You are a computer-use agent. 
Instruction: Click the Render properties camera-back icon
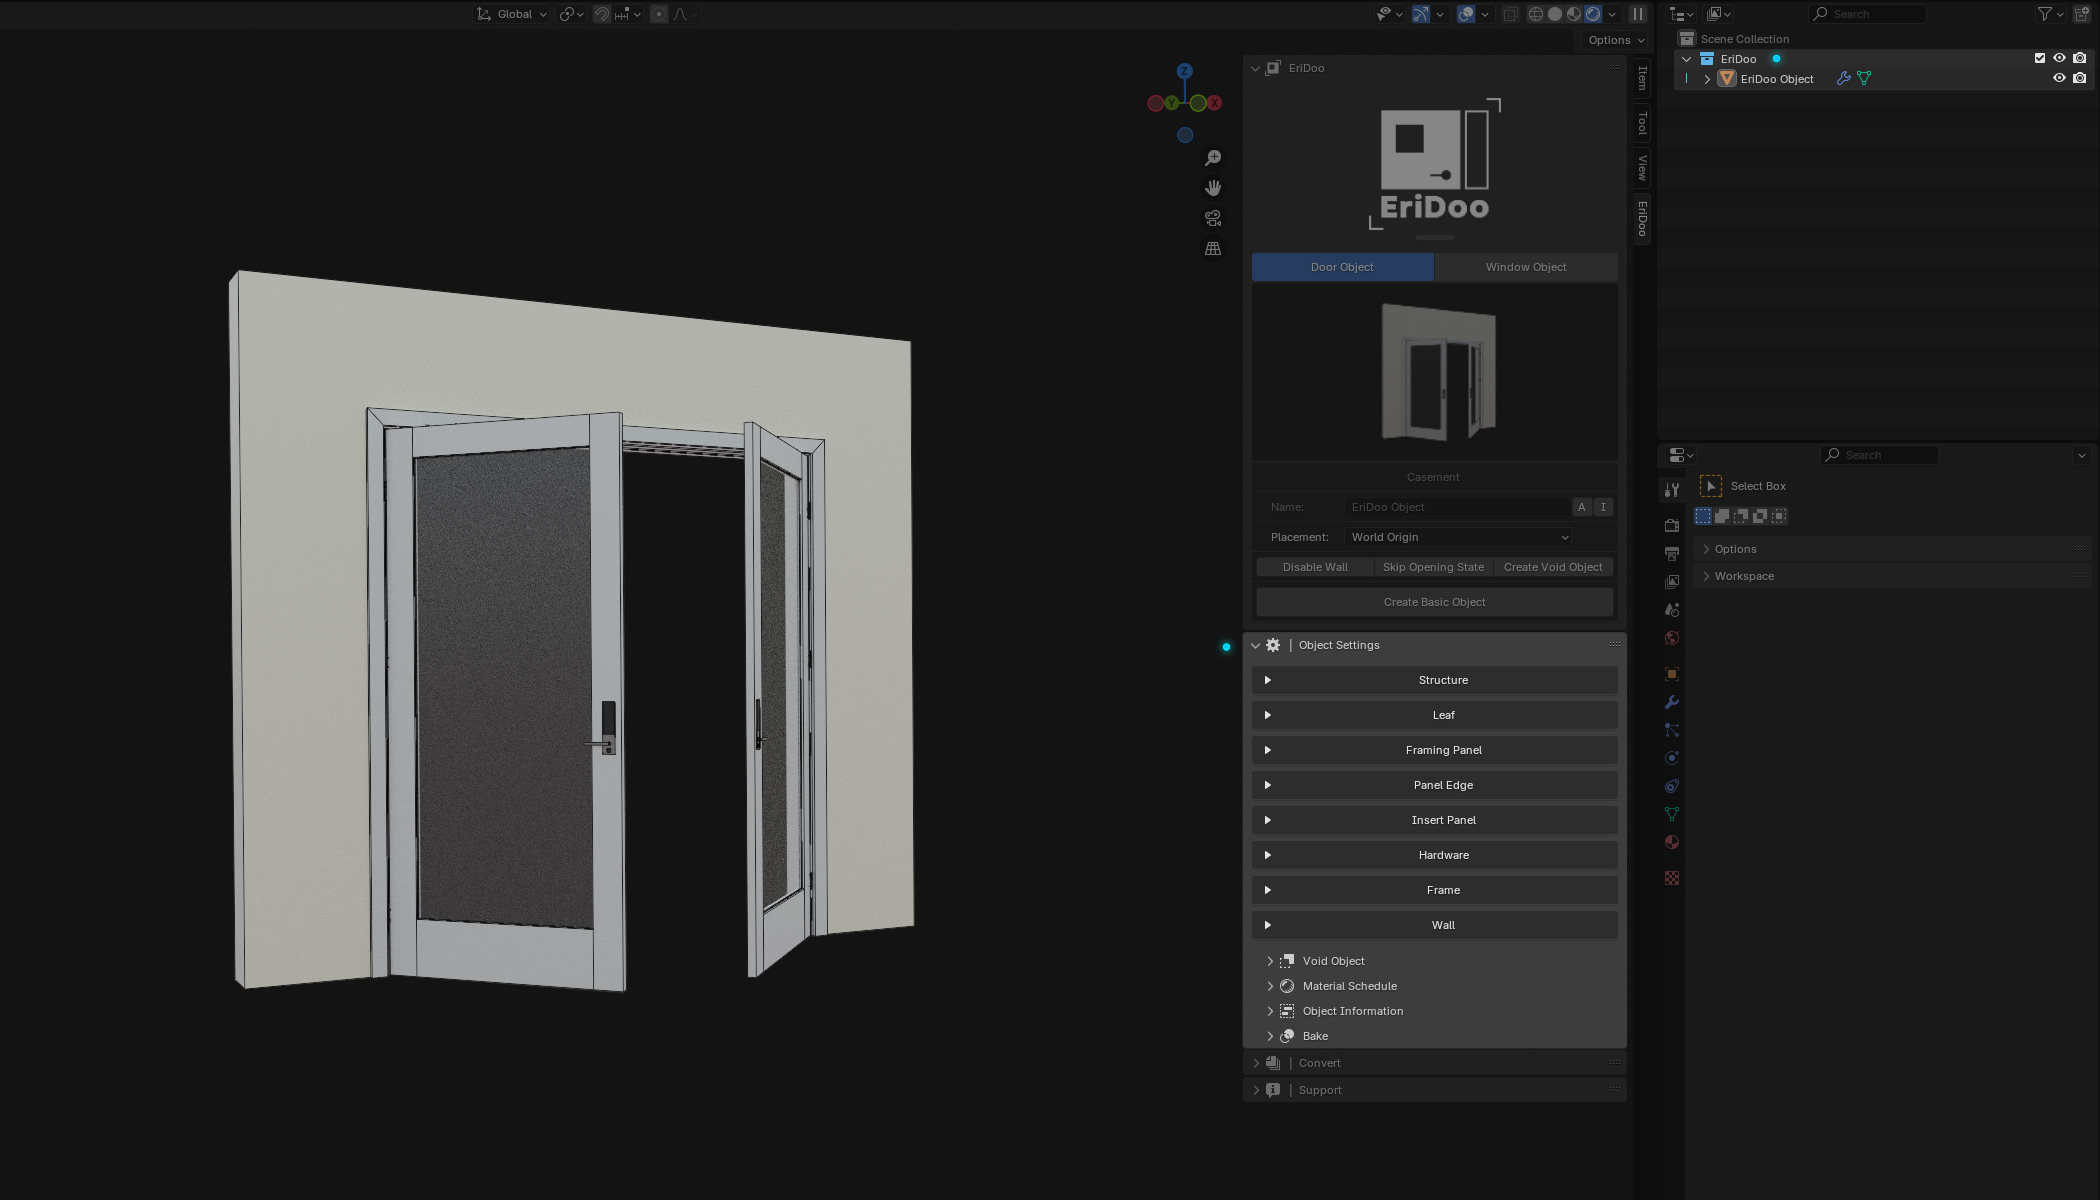tap(1671, 525)
